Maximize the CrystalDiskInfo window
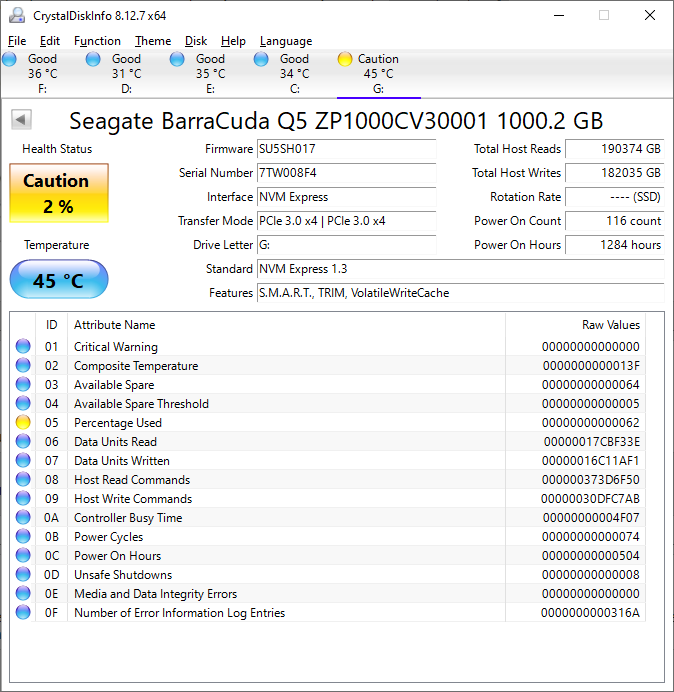Image resolution: width=674 pixels, height=692 pixels. point(604,15)
